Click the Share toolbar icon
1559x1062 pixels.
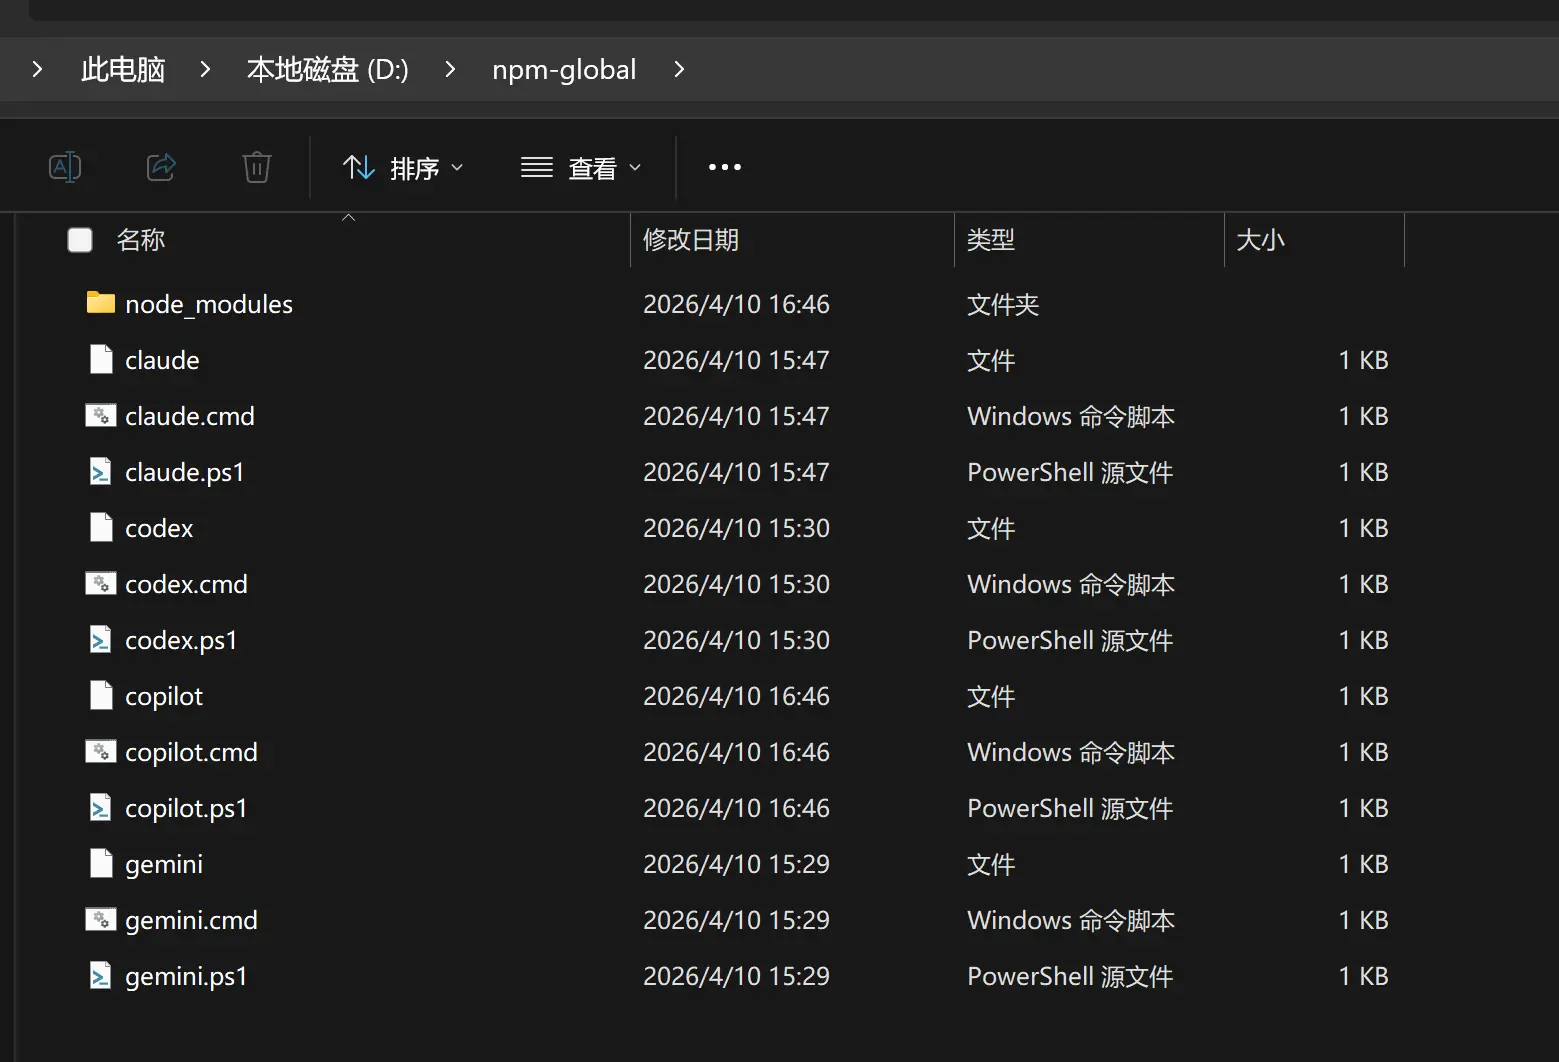click(161, 167)
